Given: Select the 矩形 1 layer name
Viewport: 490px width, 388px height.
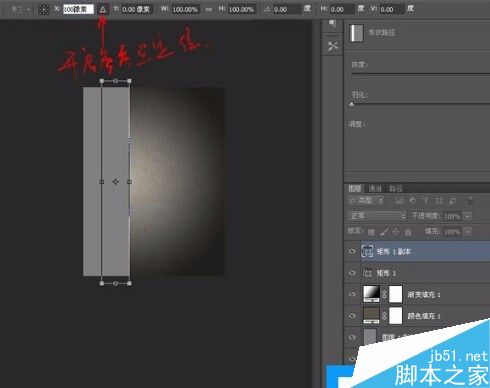Looking at the screenshot, I should pyautogui.click(x=386, y=273).
